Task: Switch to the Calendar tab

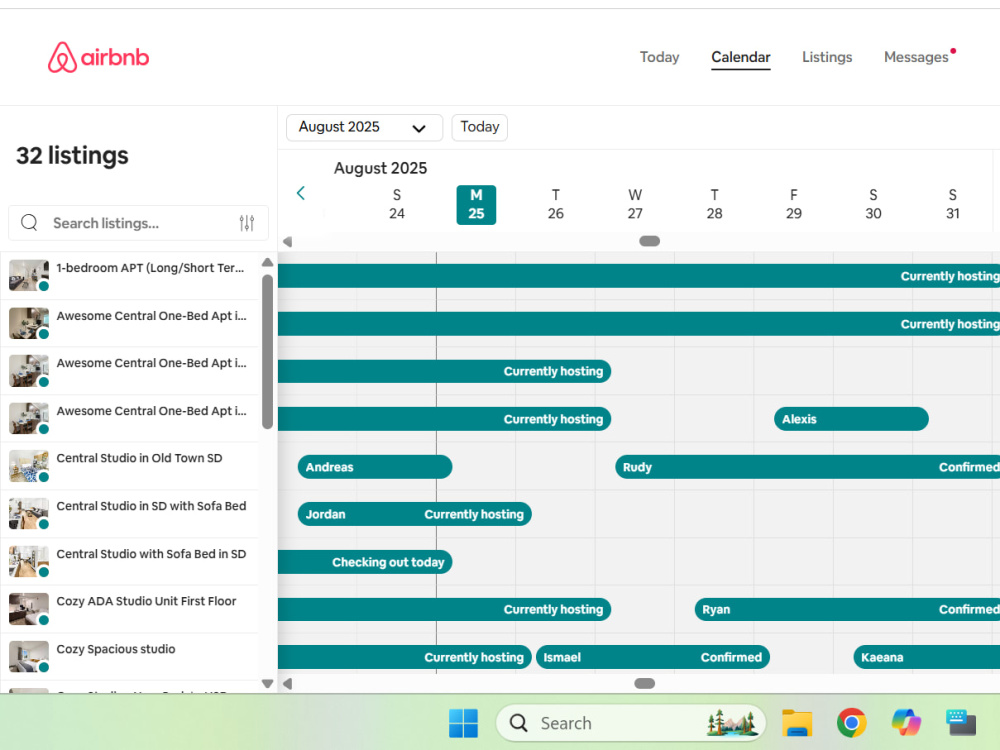Action: (740, 57)
